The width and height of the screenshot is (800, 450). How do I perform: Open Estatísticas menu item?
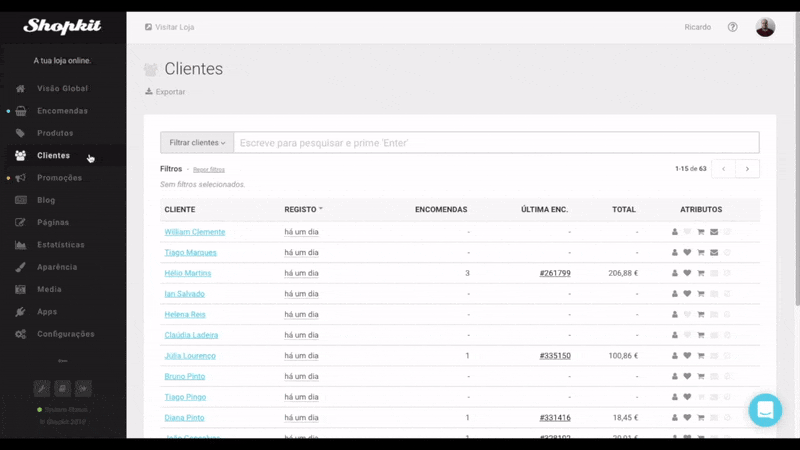click(63, 245)
